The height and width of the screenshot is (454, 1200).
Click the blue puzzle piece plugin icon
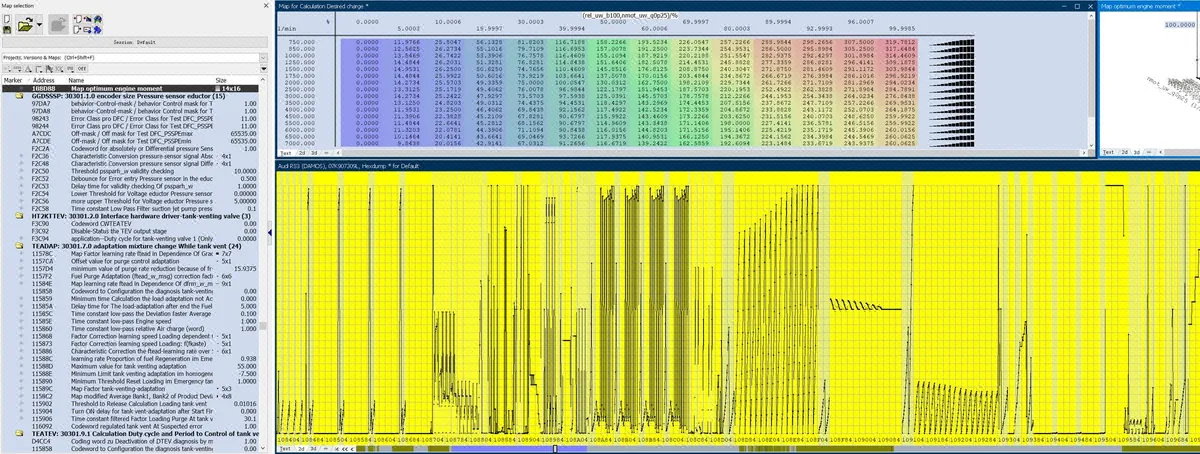click(x=97, y=30)
